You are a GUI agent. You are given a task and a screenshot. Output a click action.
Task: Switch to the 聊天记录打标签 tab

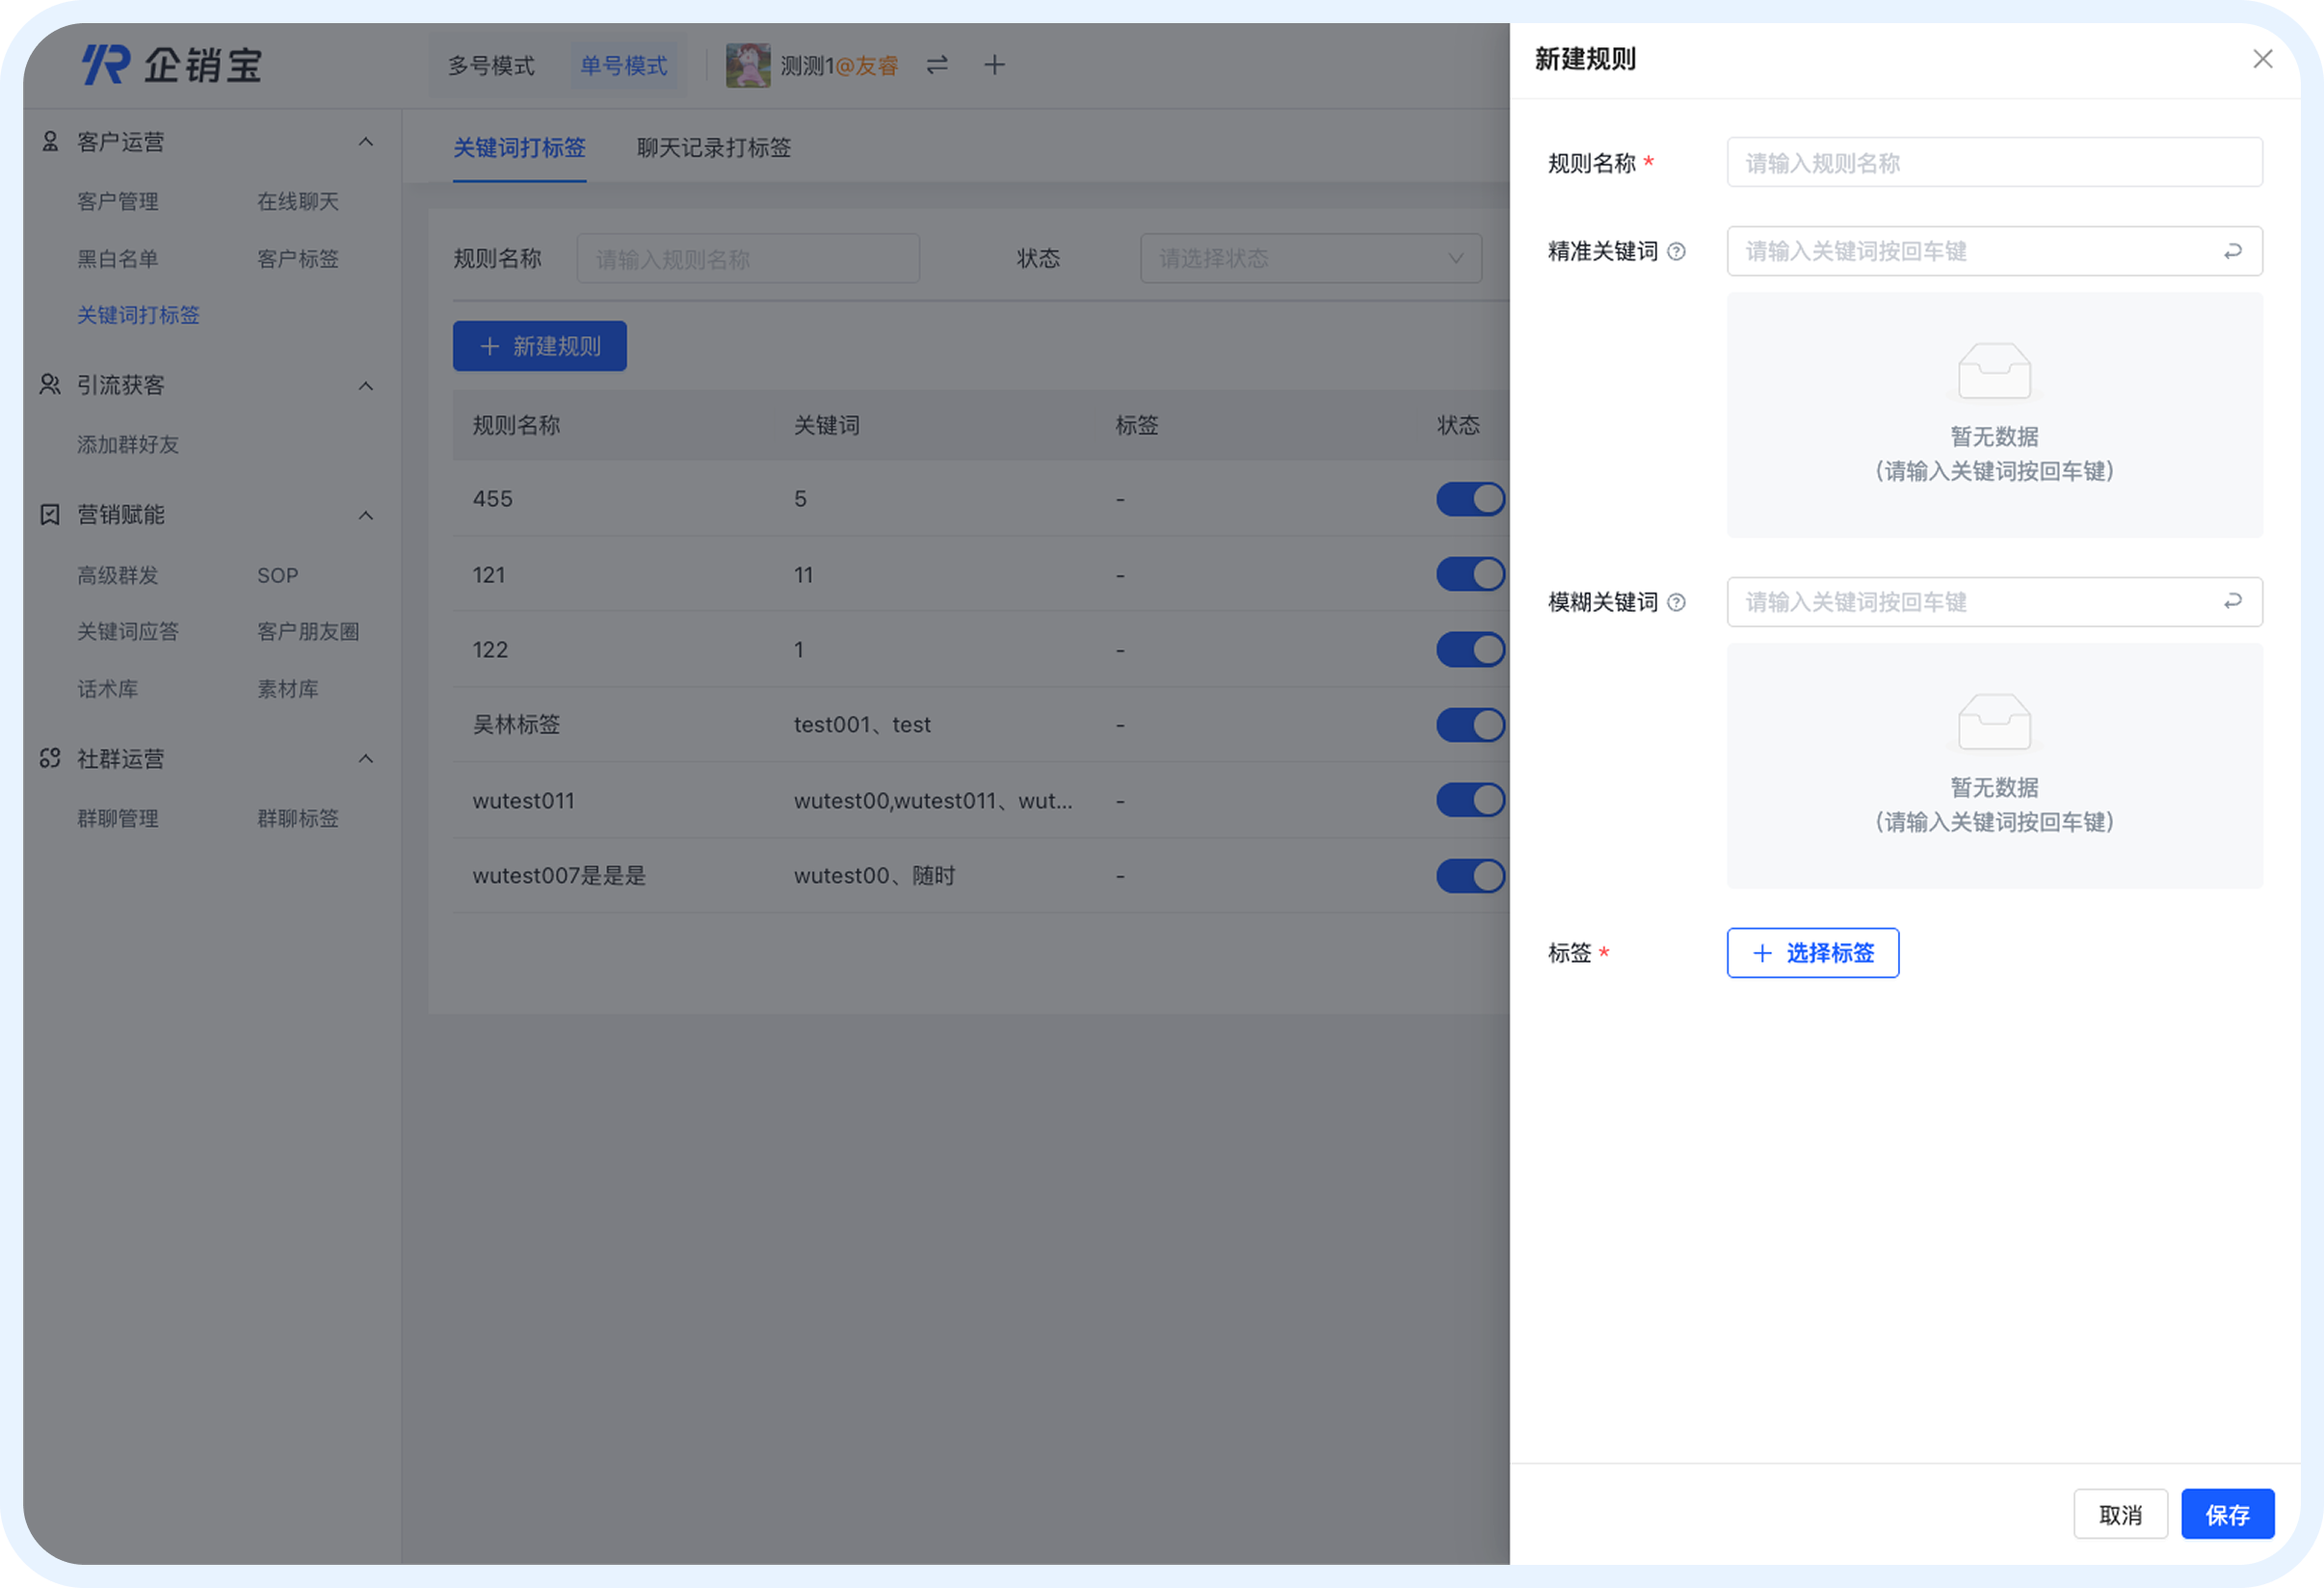(x=712, y=148)
